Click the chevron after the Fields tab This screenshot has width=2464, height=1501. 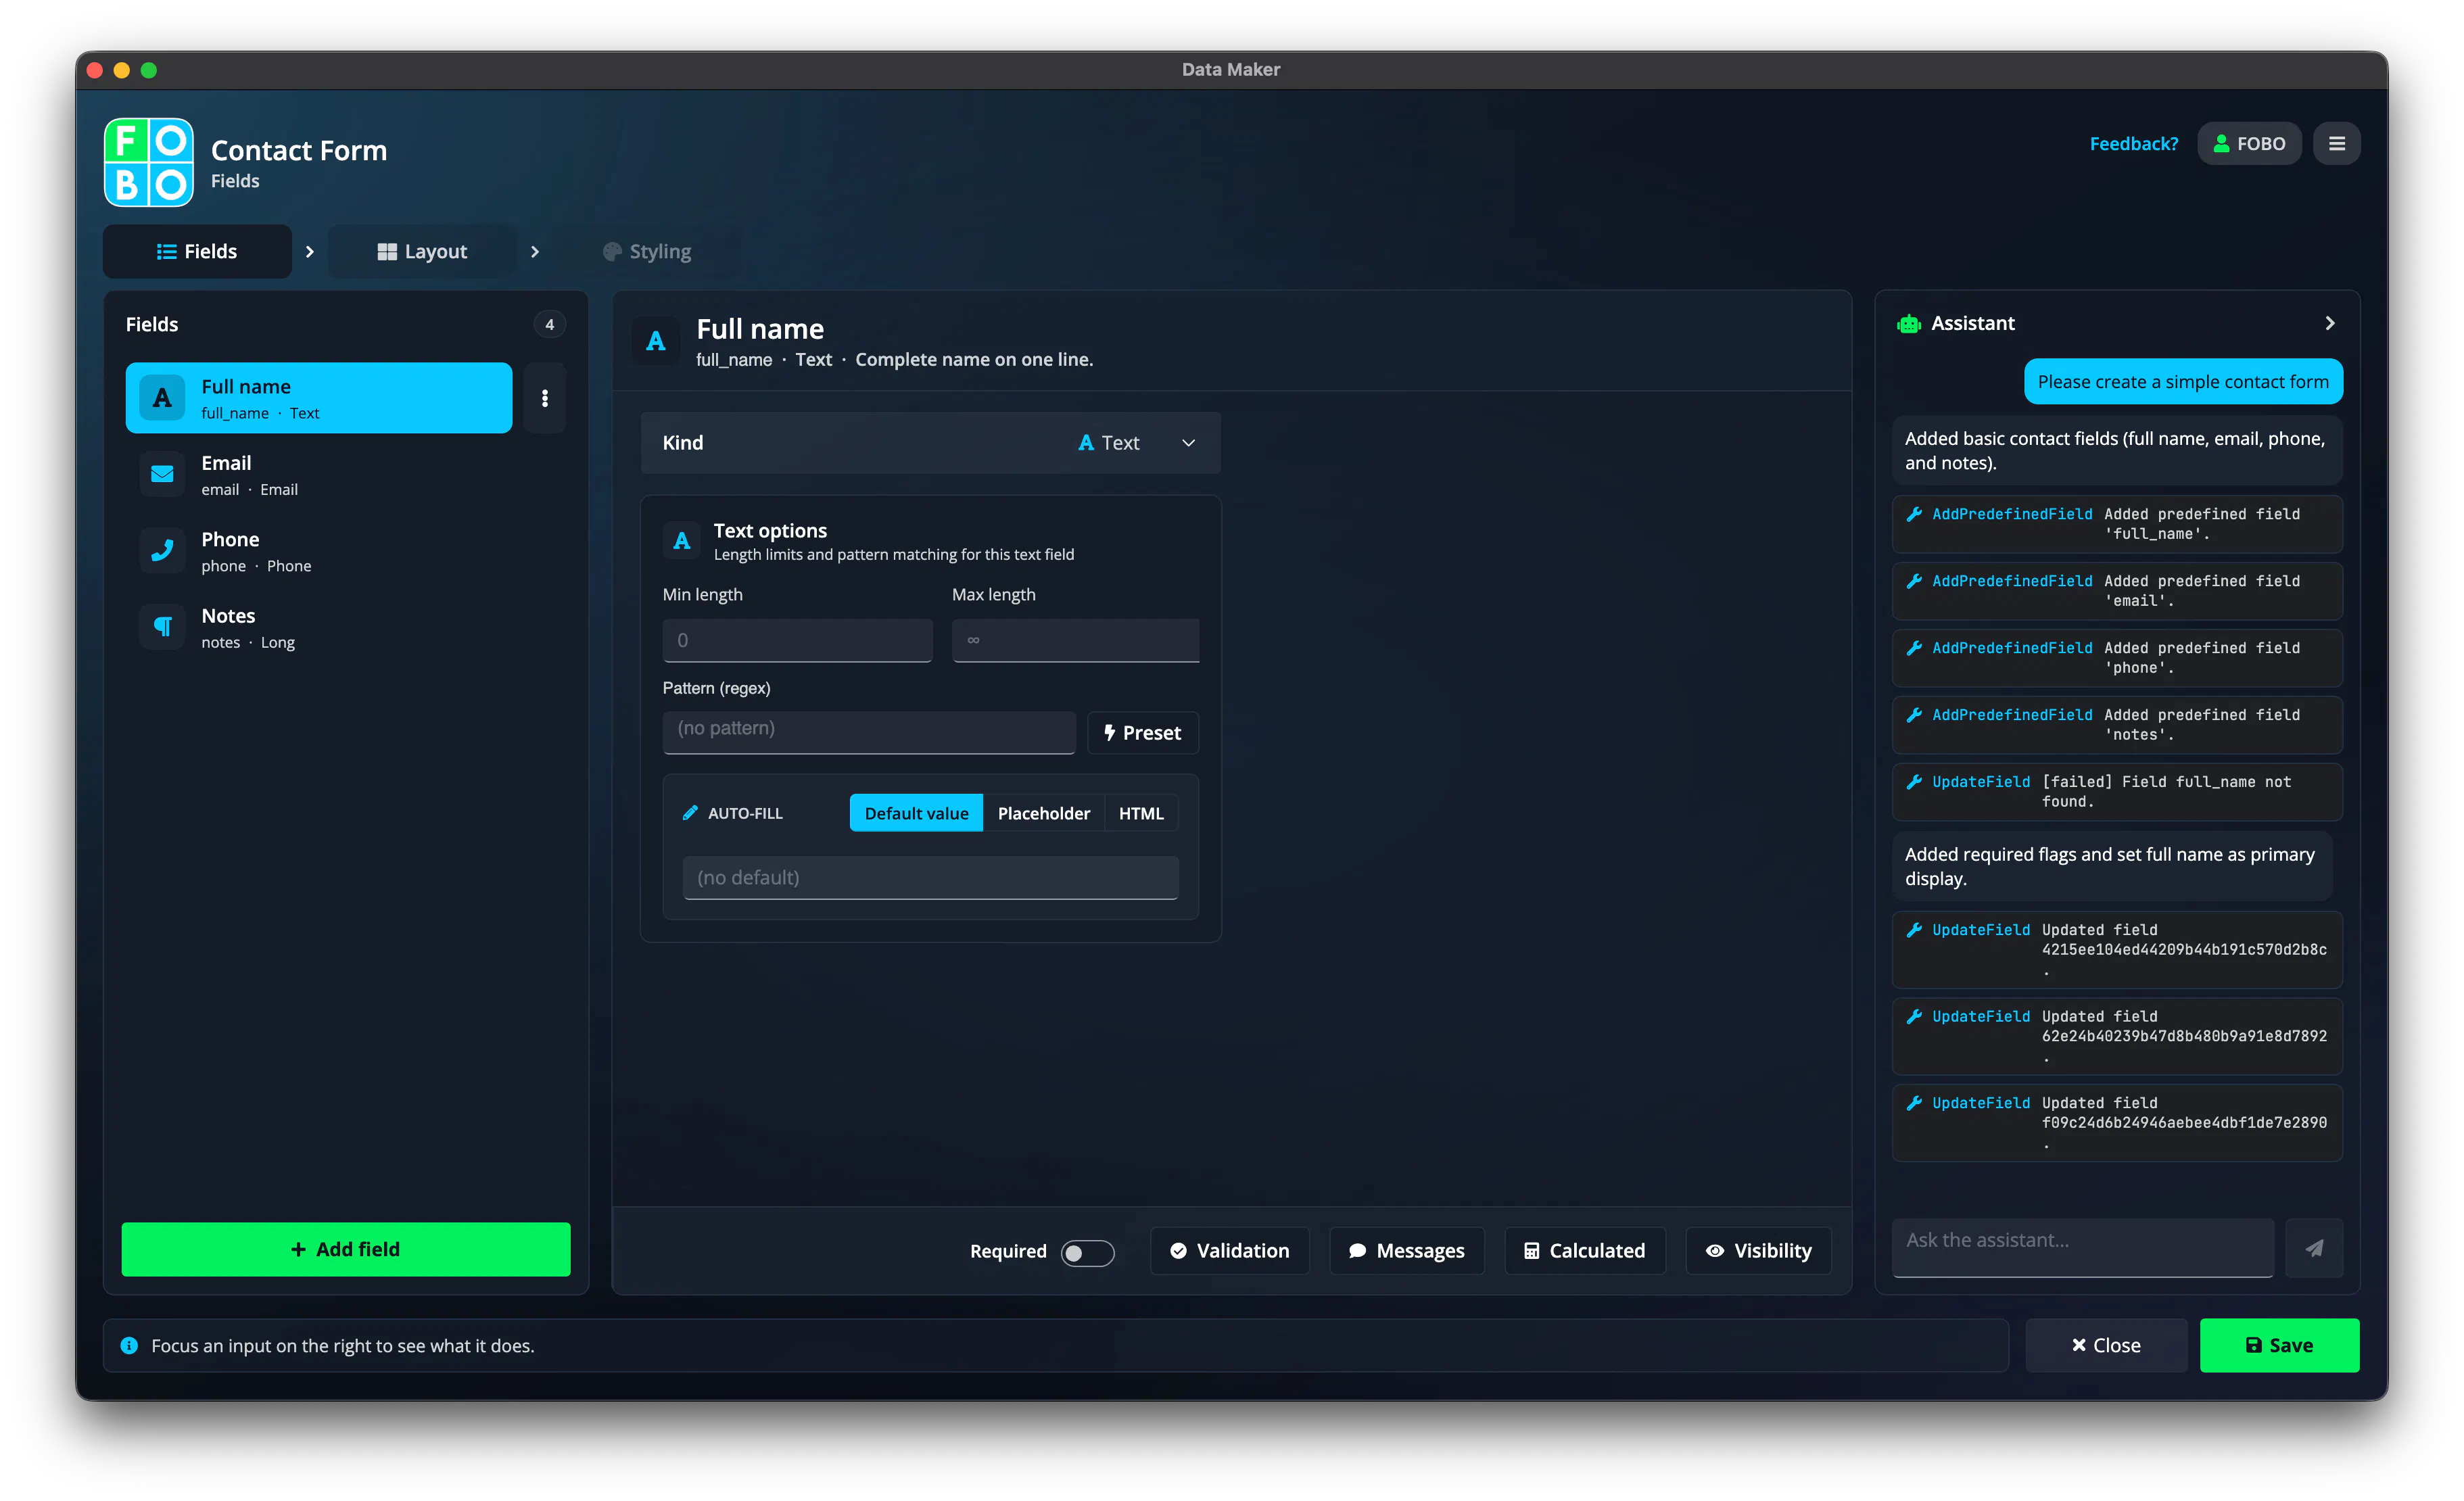[x=310, y=252]
